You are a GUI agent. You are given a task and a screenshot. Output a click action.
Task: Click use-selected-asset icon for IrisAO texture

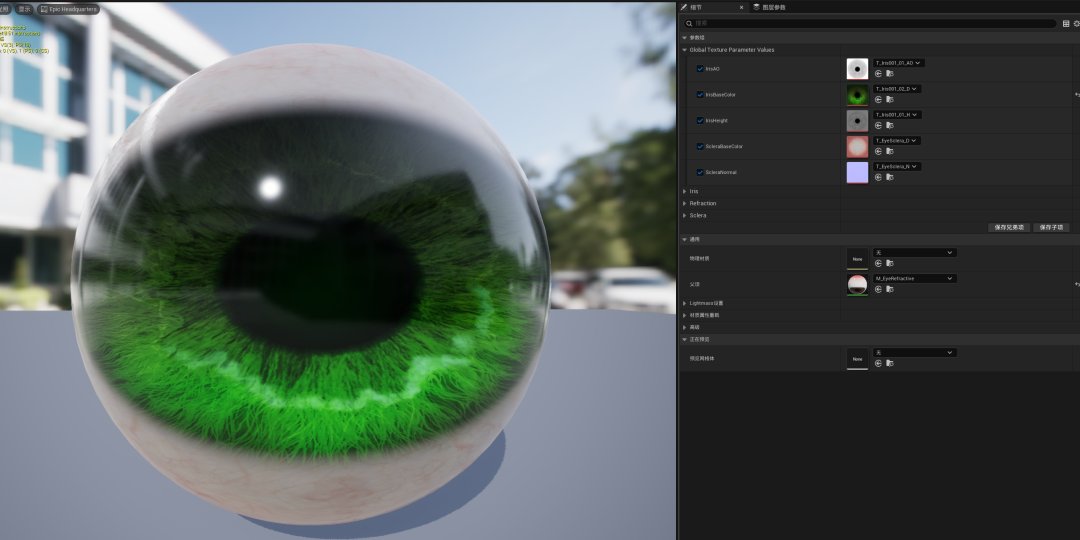[878, 74]
